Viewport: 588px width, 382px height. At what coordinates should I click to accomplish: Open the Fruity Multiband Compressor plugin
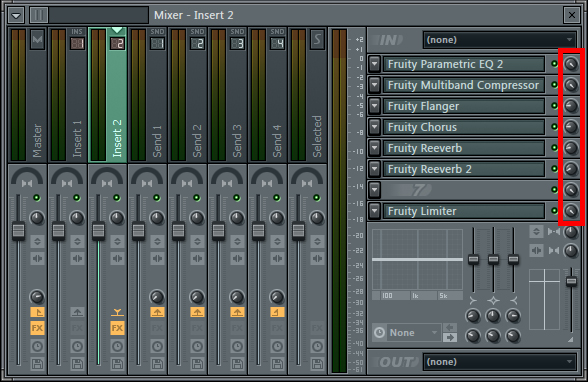click(x=464, y=85)
